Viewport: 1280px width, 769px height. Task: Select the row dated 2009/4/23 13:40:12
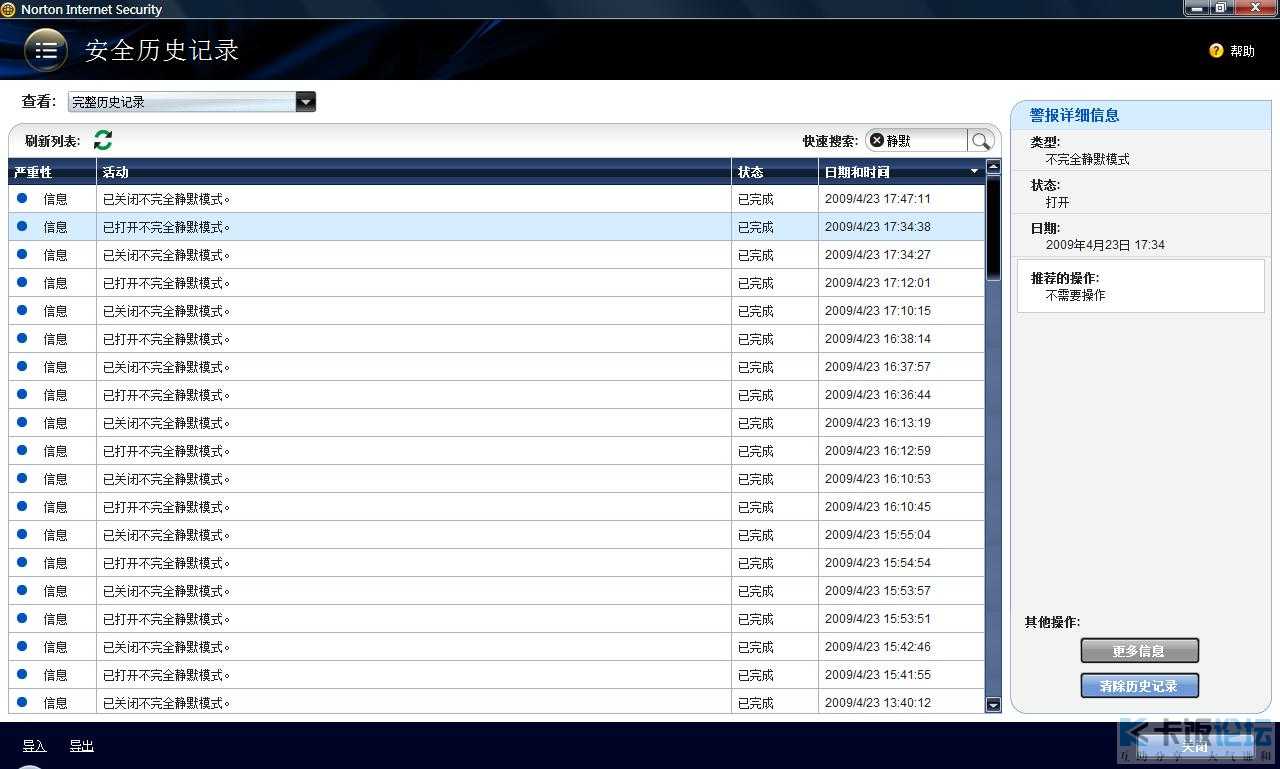pyautogui.click(x=497, y=702)
